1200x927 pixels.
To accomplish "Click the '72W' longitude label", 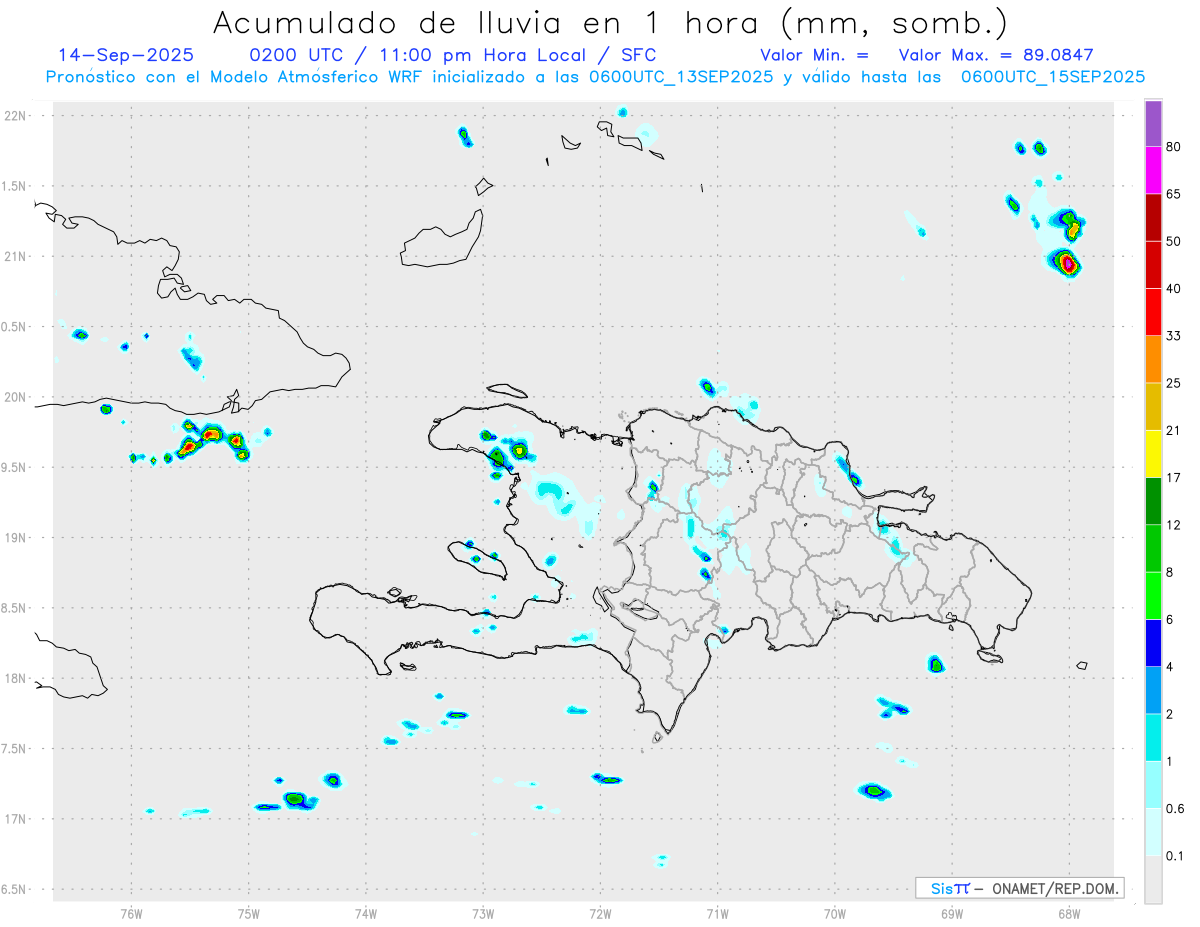I will click(x=600, y=913).
